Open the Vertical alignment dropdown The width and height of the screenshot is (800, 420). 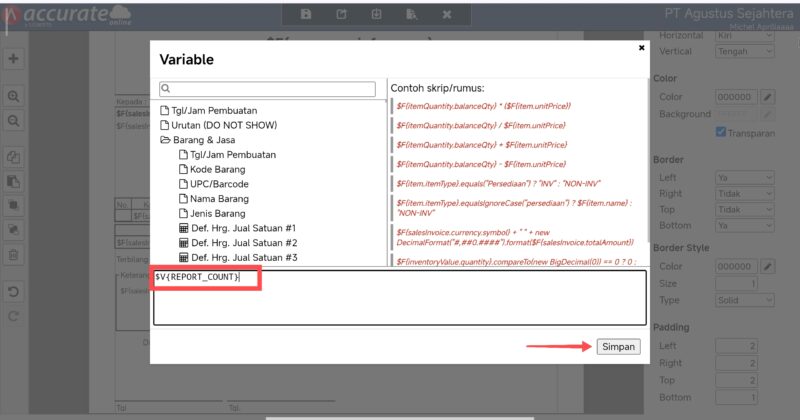click(x=744, y=52)
